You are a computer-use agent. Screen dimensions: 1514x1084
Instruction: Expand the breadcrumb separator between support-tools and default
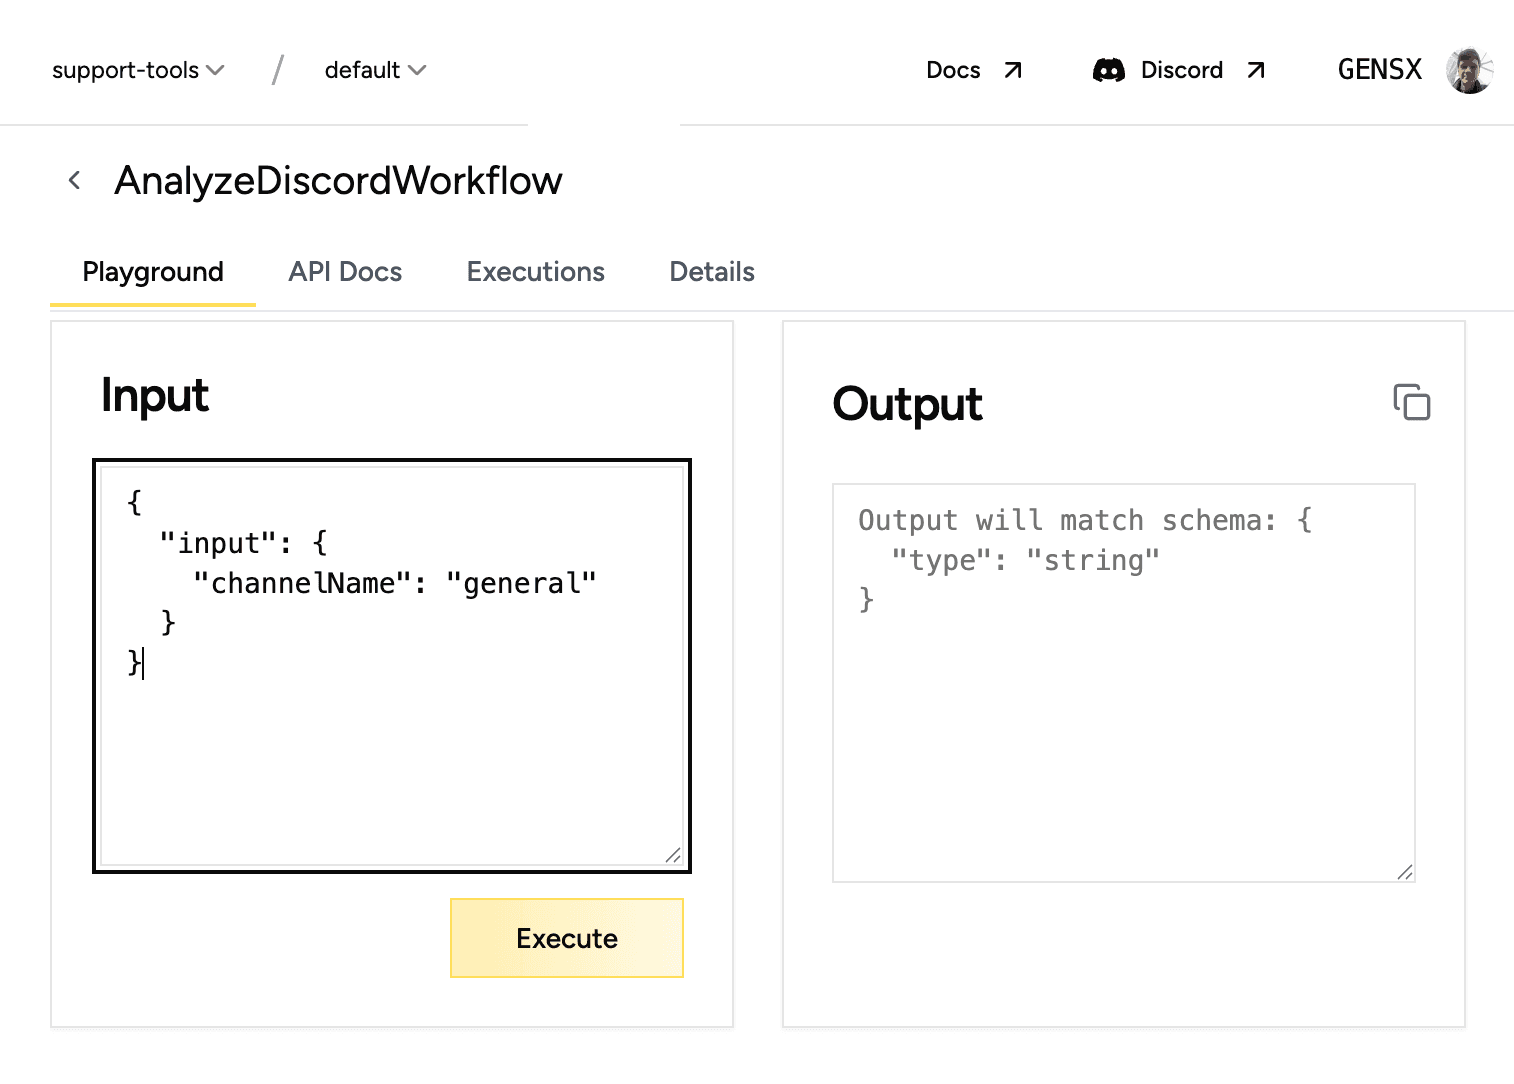pos(277,69)
